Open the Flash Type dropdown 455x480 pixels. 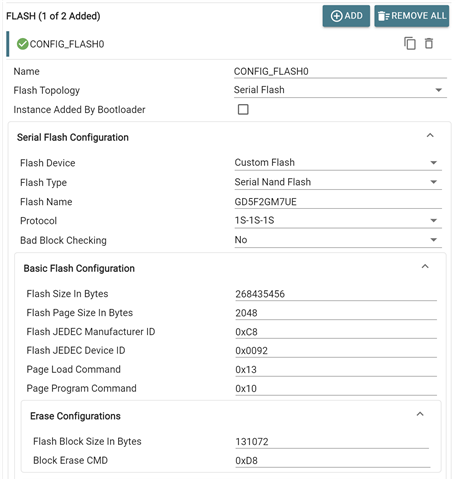pos(338,182)
